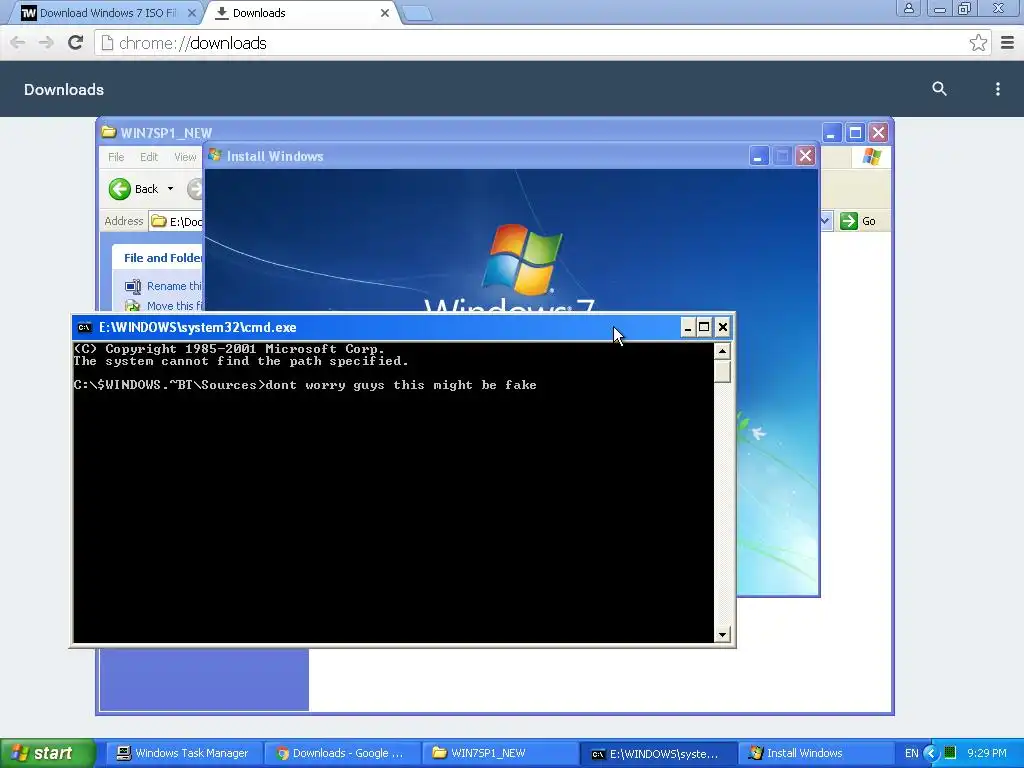Minimize the Install Windows window

click(759, 156)
